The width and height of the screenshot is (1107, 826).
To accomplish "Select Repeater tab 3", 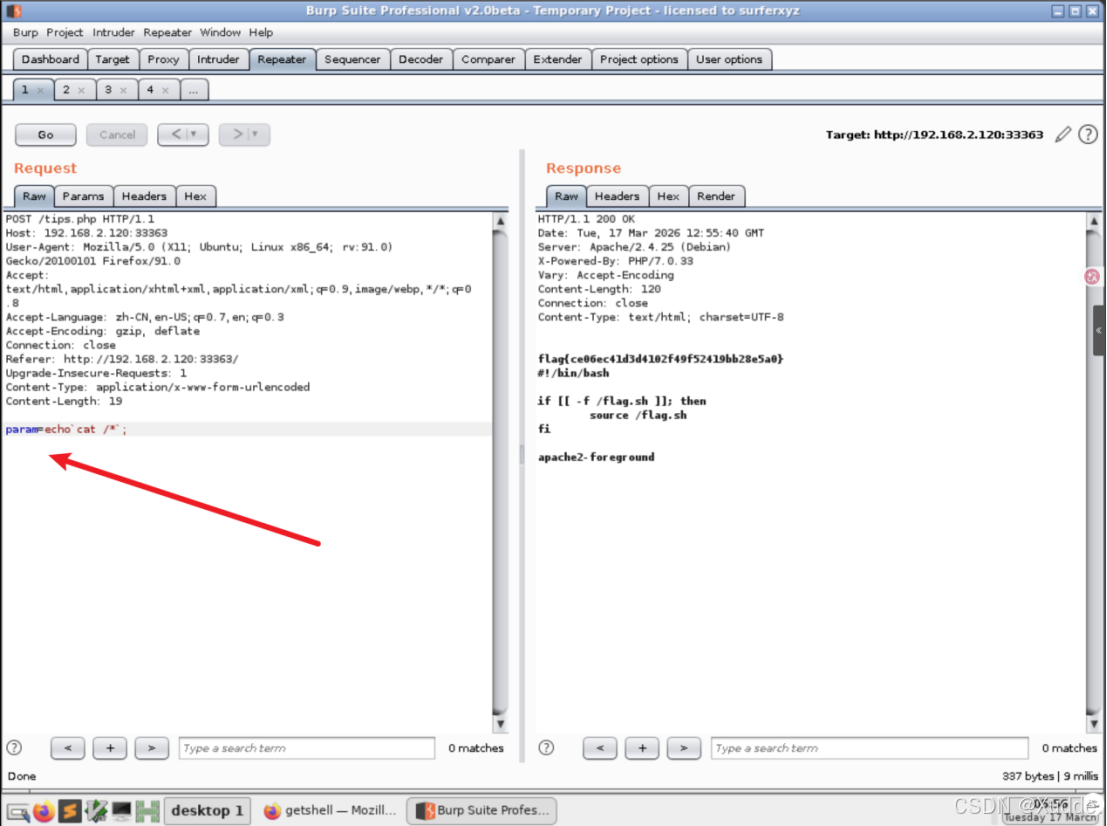I will pos(108,90).
